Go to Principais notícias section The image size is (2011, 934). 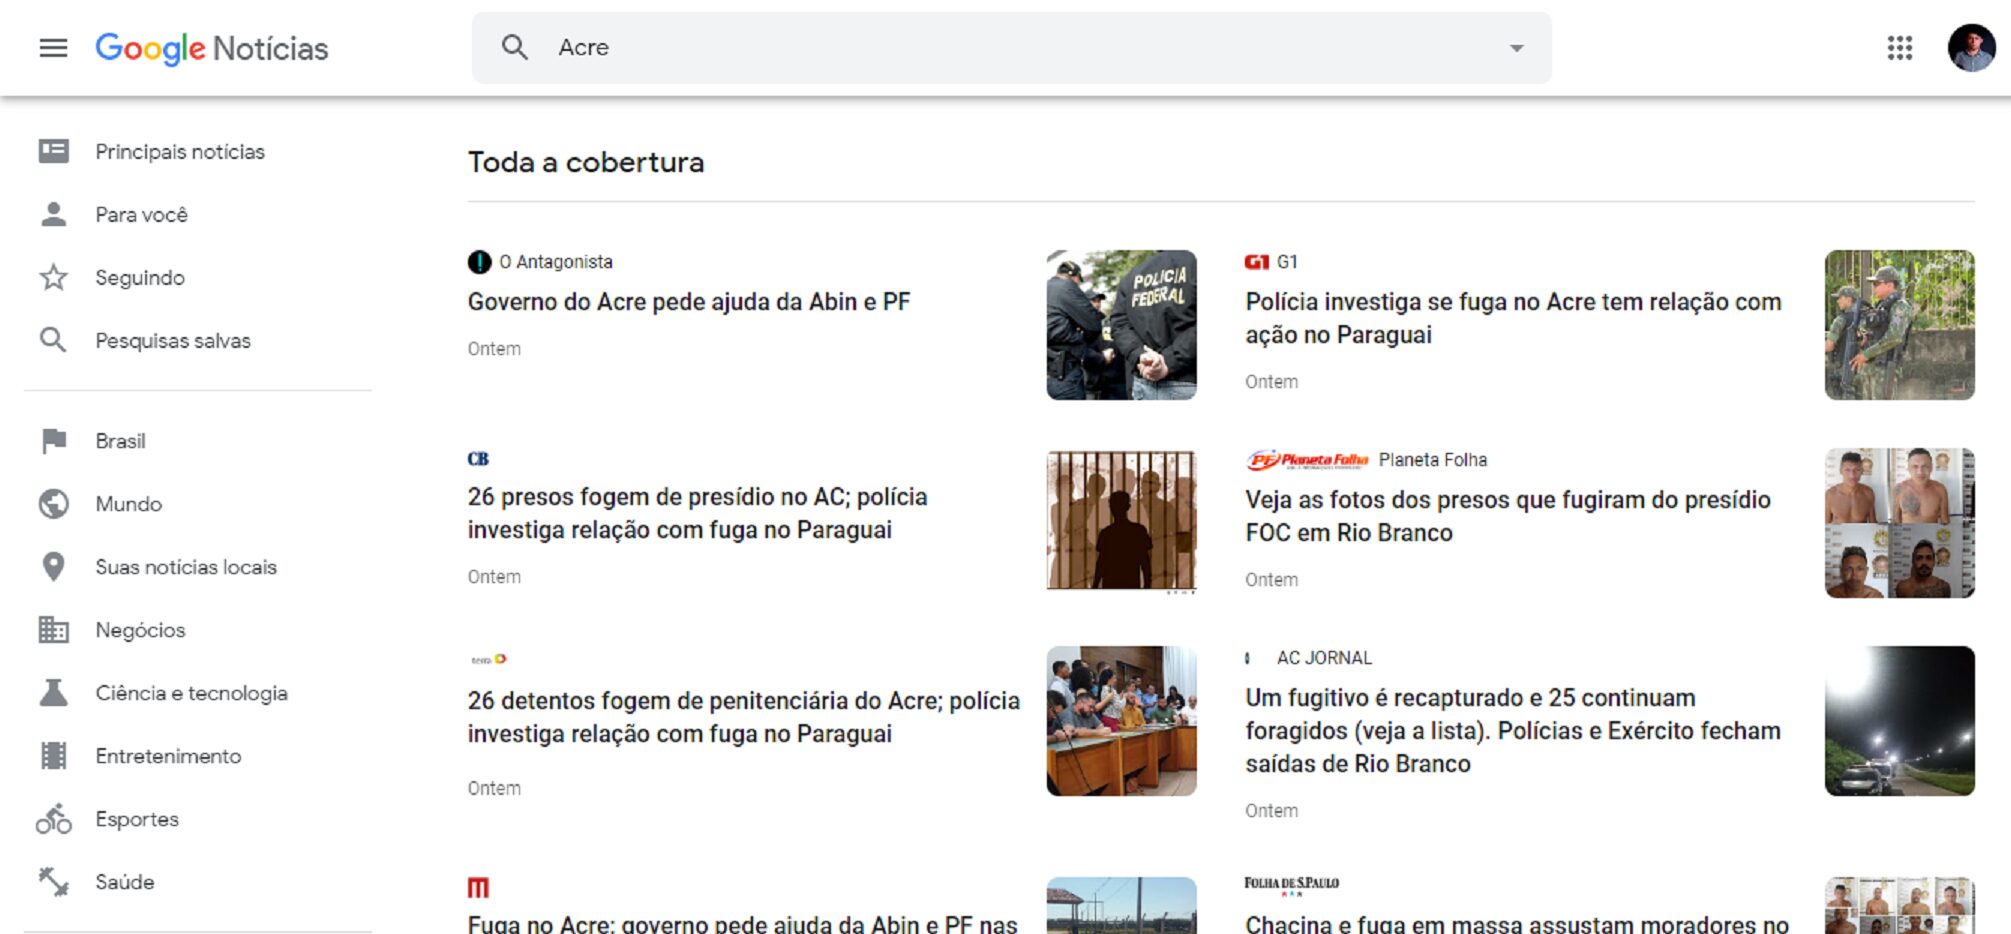coord(180,151)
